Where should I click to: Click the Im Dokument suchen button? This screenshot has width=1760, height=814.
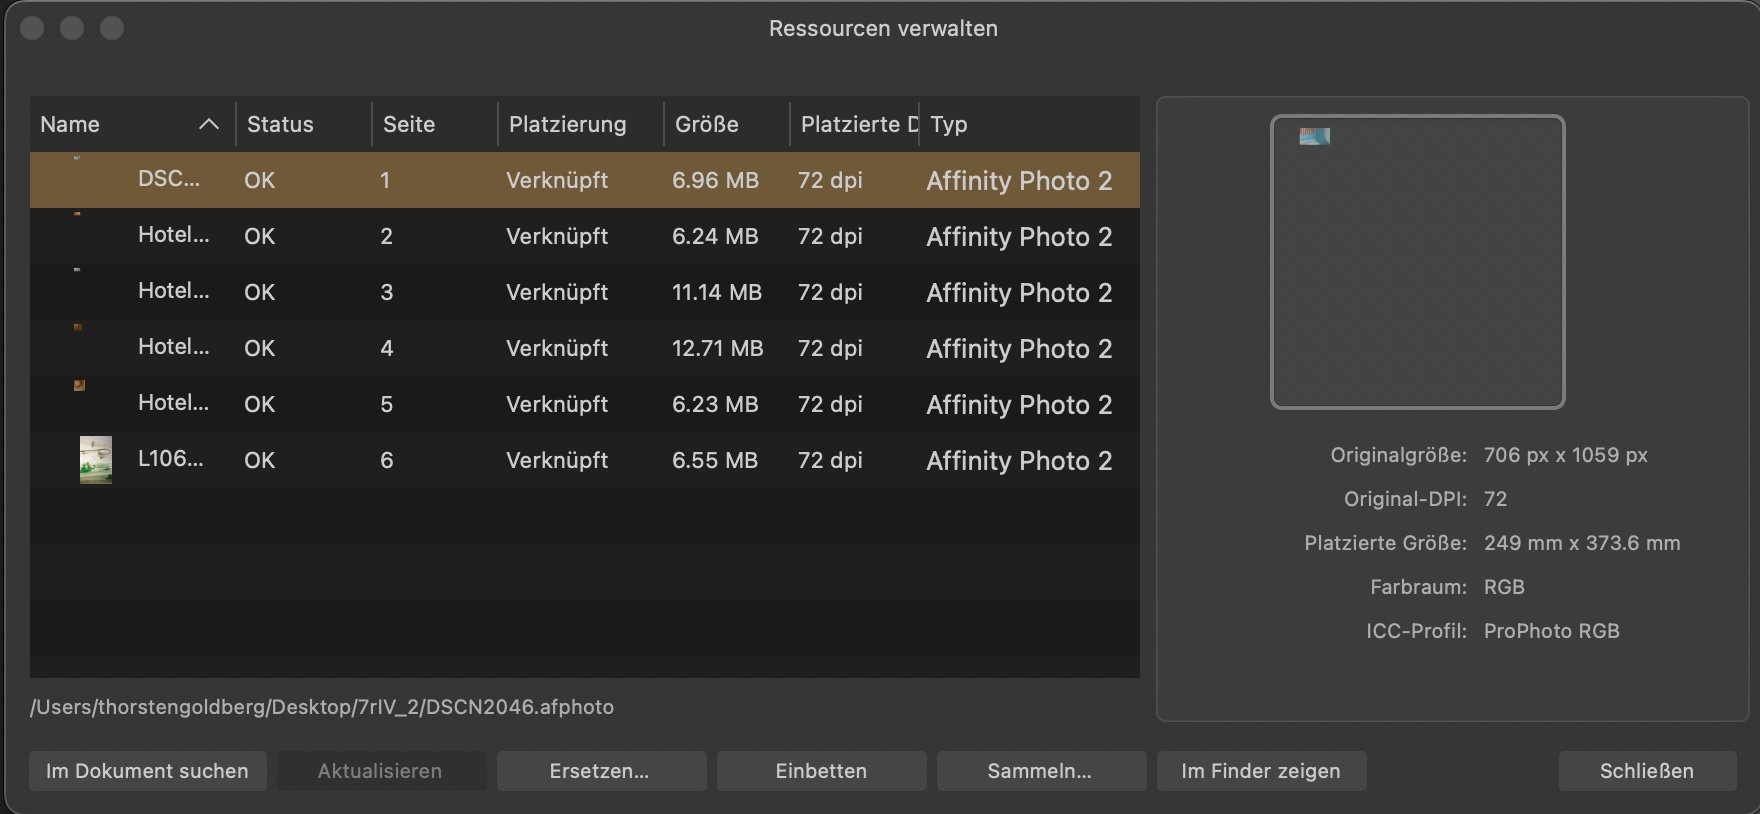click(147, 771)
